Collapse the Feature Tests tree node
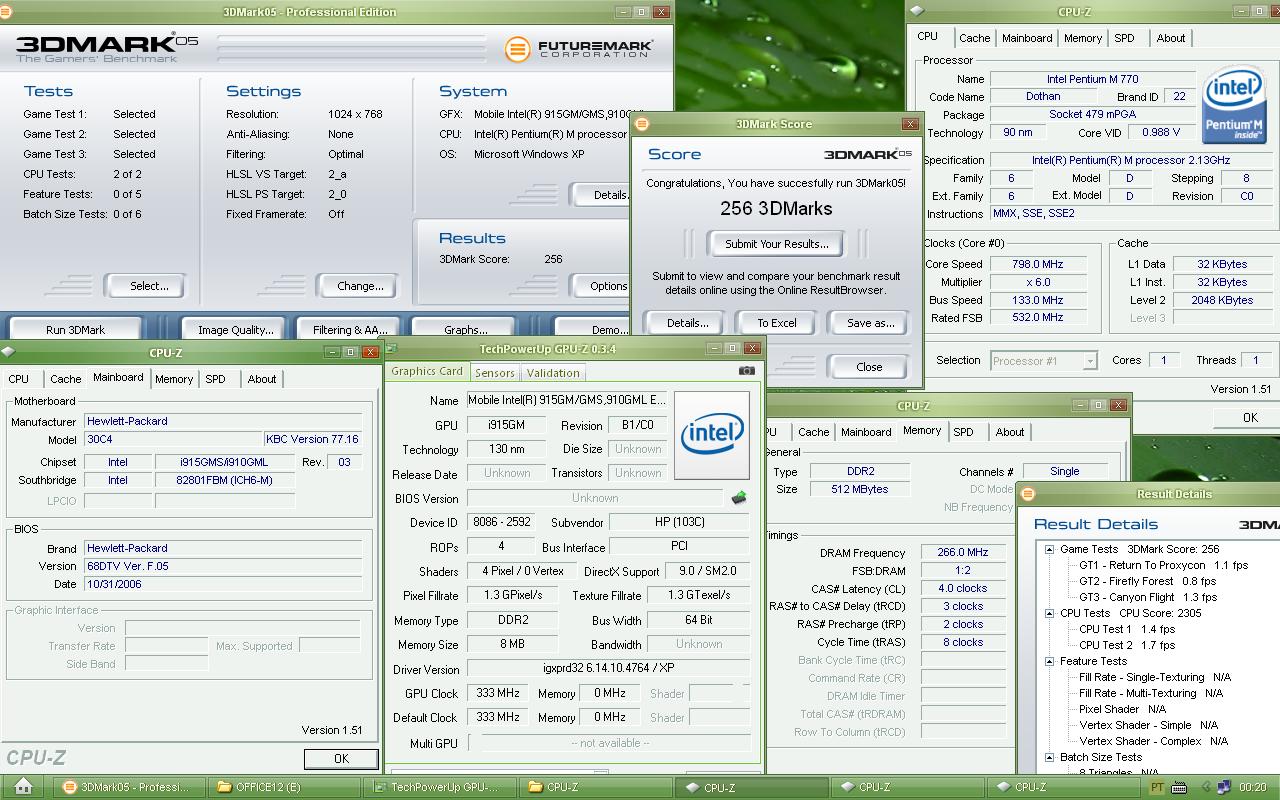 pos(1049,661)
